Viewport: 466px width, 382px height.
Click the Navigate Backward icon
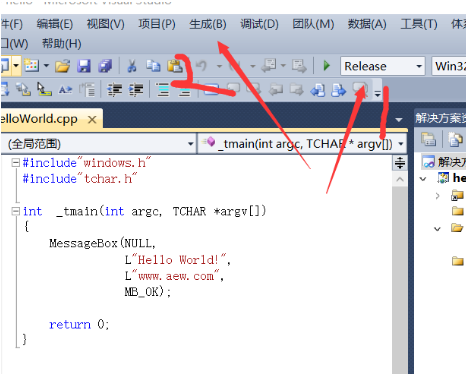[x=269, y=66]
